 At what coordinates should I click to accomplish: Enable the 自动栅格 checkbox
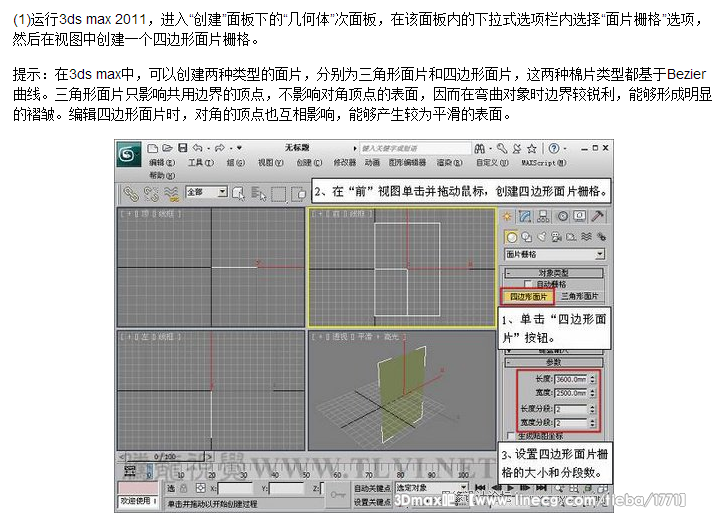coord(528,284)
